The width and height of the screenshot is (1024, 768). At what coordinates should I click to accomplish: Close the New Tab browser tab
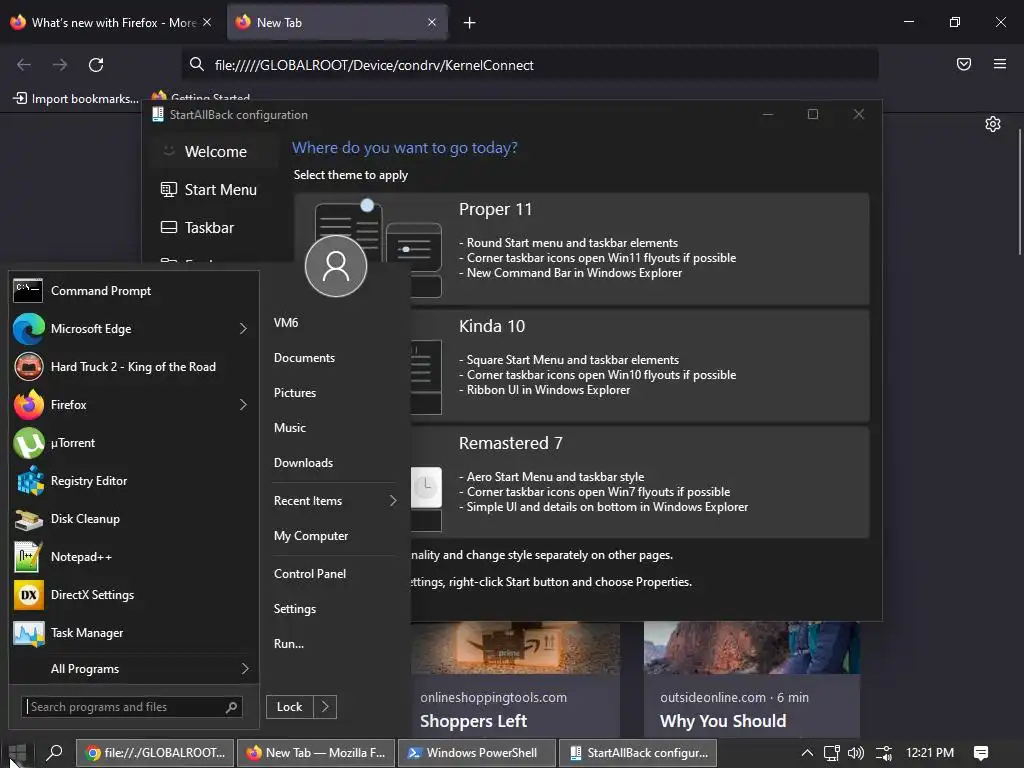point(432,22)
